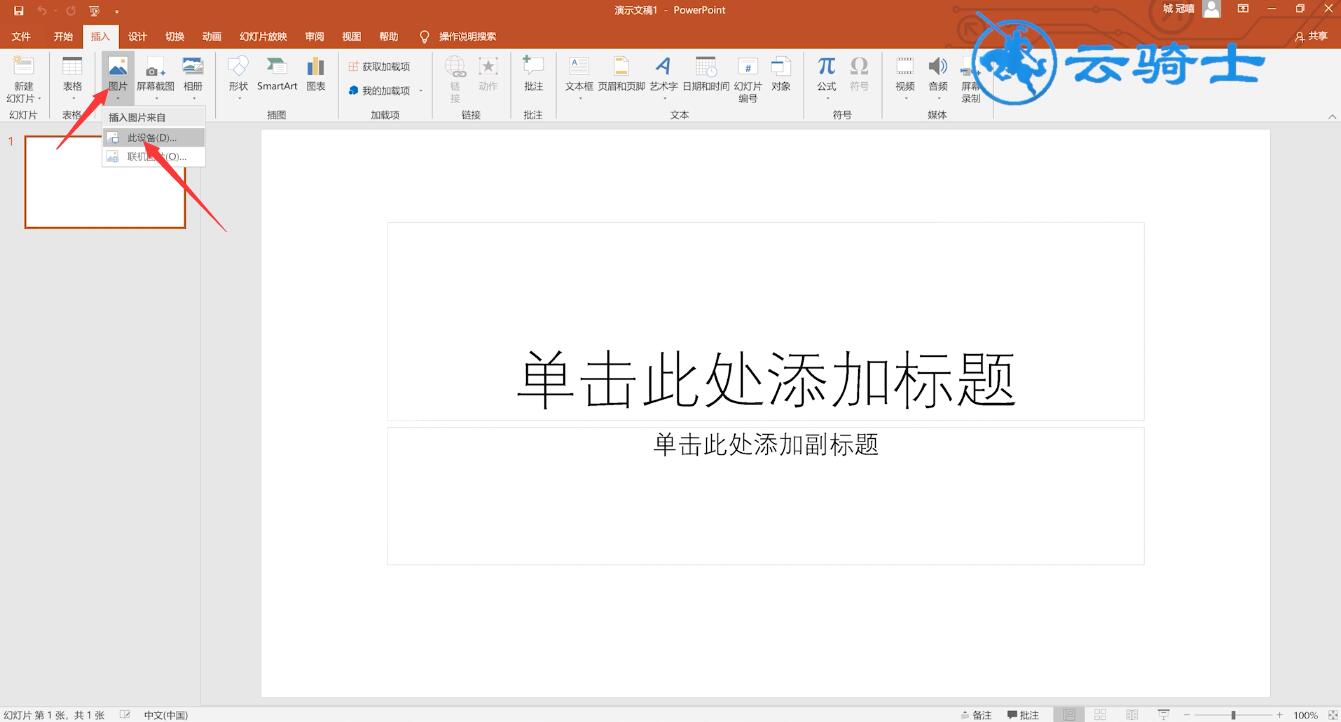Click the Save icon in the quick access toolbar
1341x722 pixels.
(18, 10)
